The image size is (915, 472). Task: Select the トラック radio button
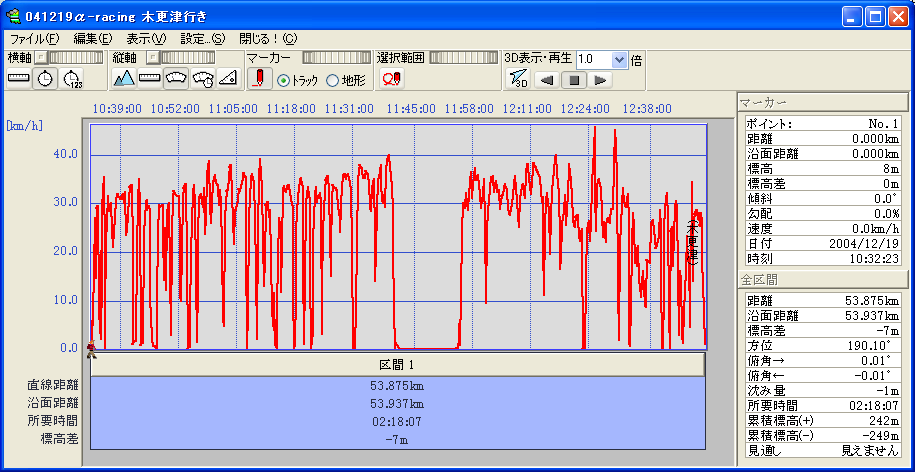click(x=283, y=80)
